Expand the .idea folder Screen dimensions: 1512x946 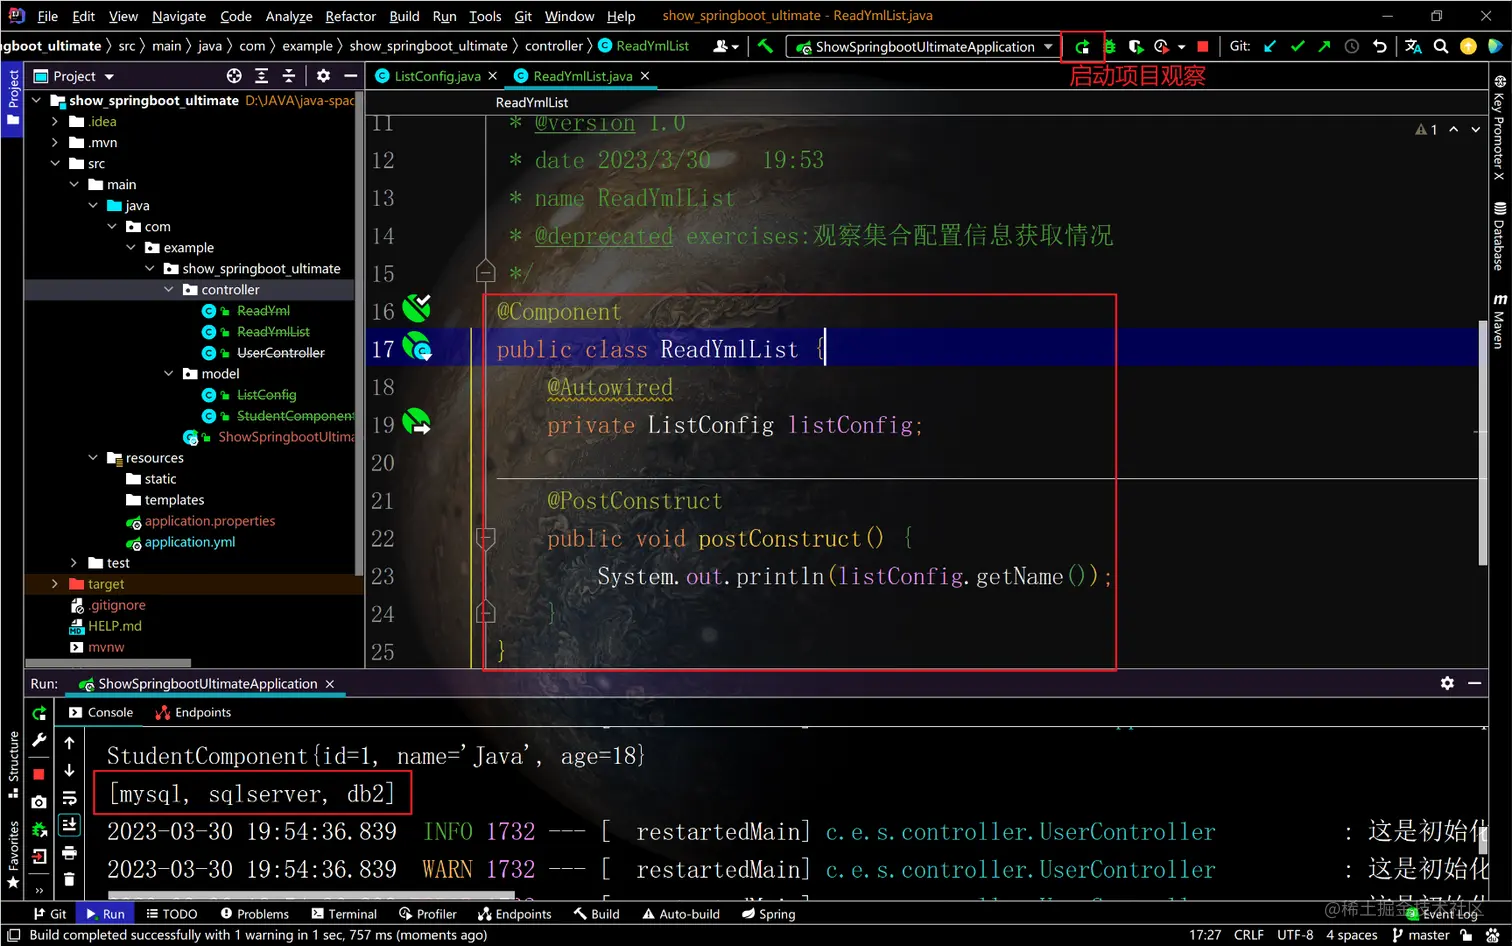(55, 121)
